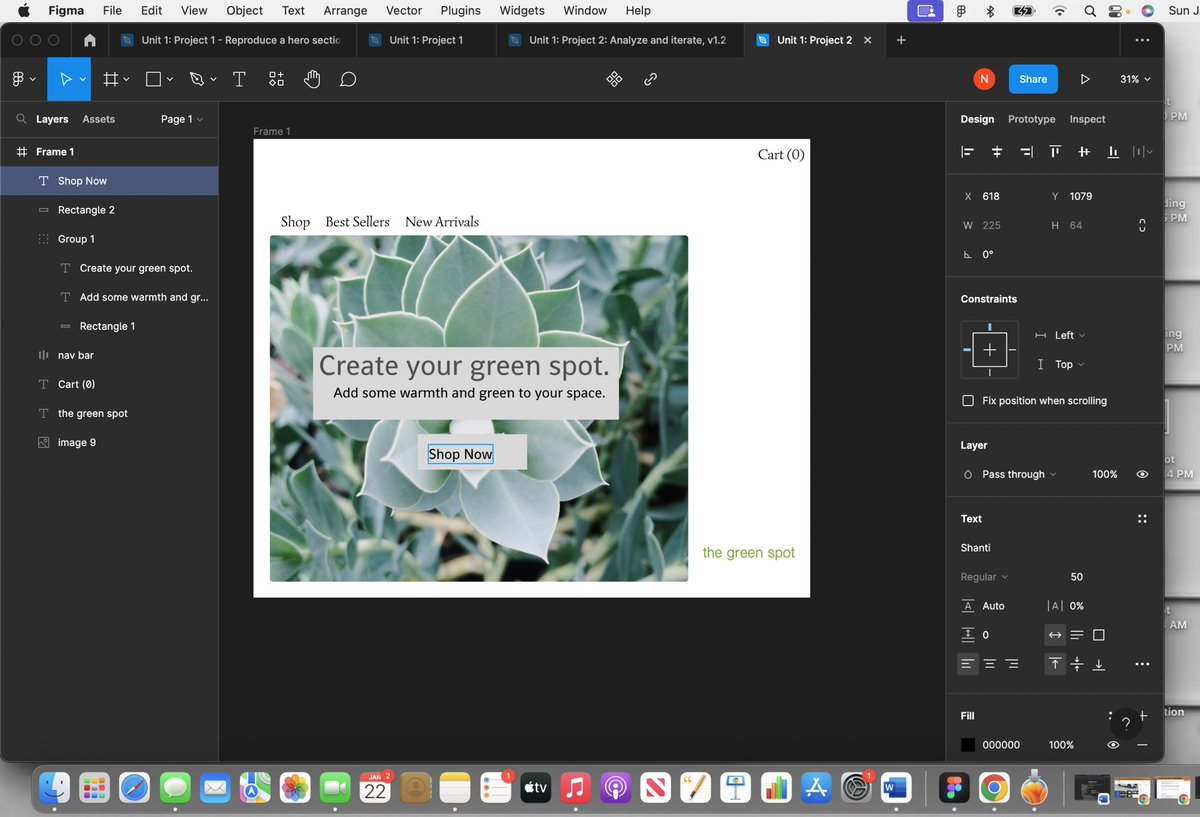Screen dimensions: 1200x817
Task: Click the Create link icon
Action: click(650, 79)
